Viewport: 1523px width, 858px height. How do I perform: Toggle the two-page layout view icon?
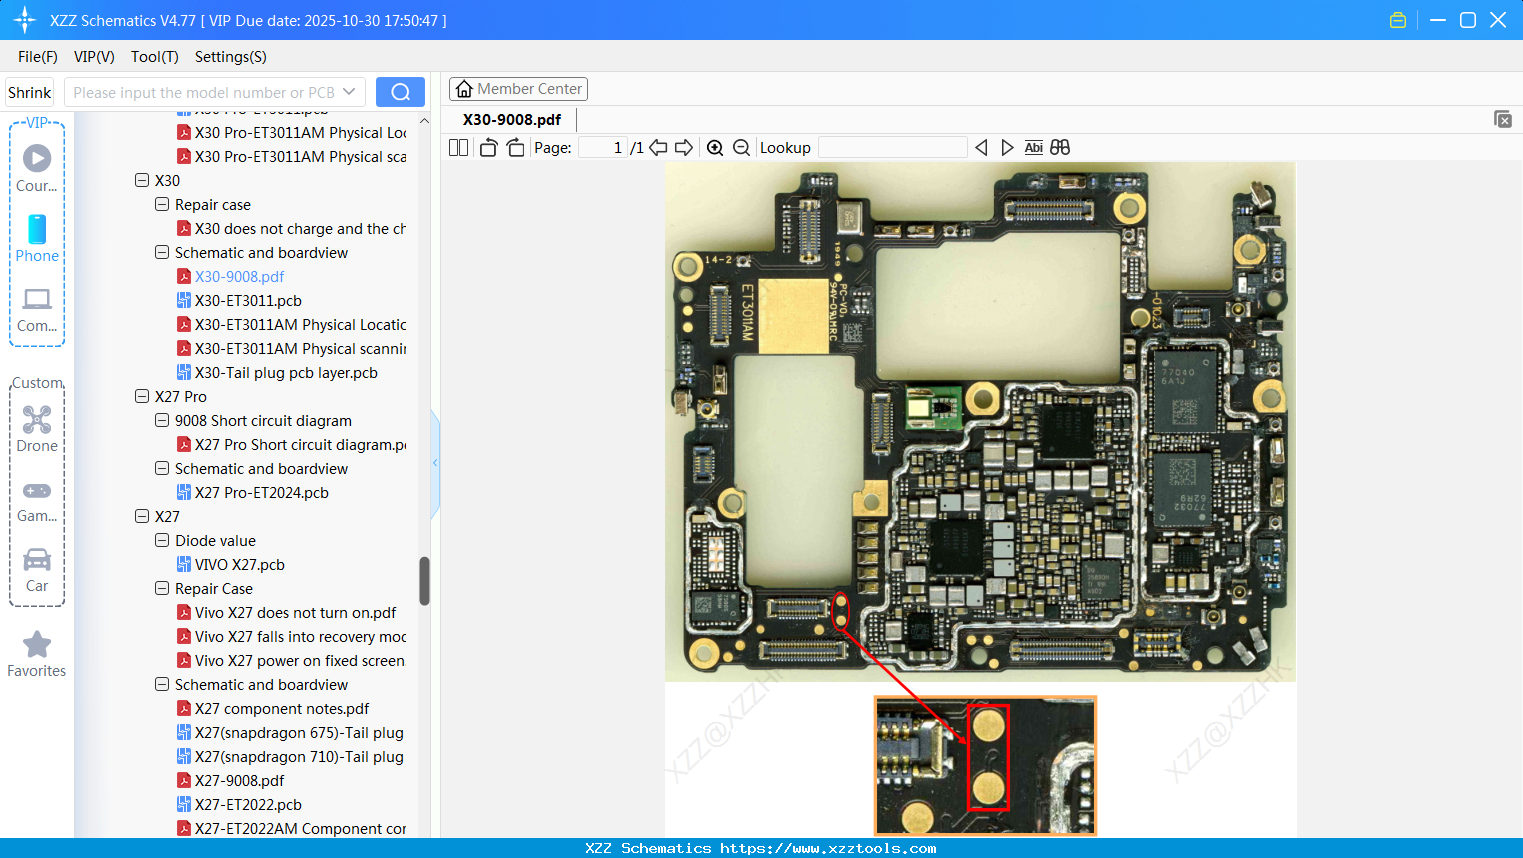[x=458, y=148]
